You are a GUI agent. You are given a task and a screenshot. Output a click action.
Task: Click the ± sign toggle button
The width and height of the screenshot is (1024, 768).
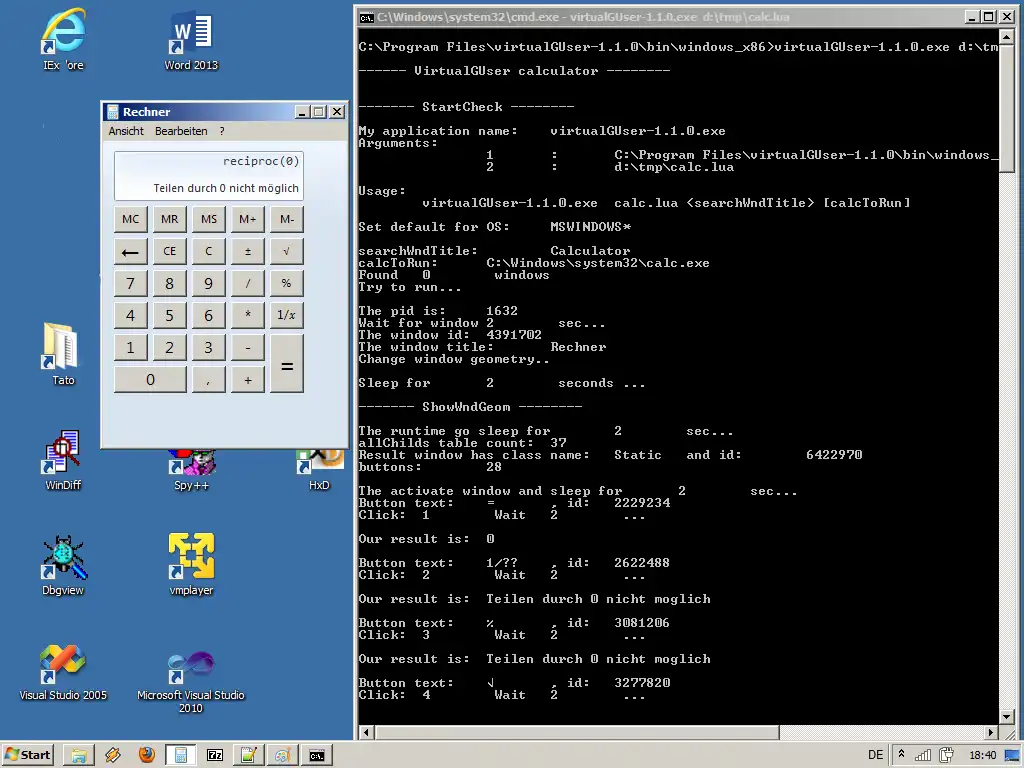click(248, 251)
